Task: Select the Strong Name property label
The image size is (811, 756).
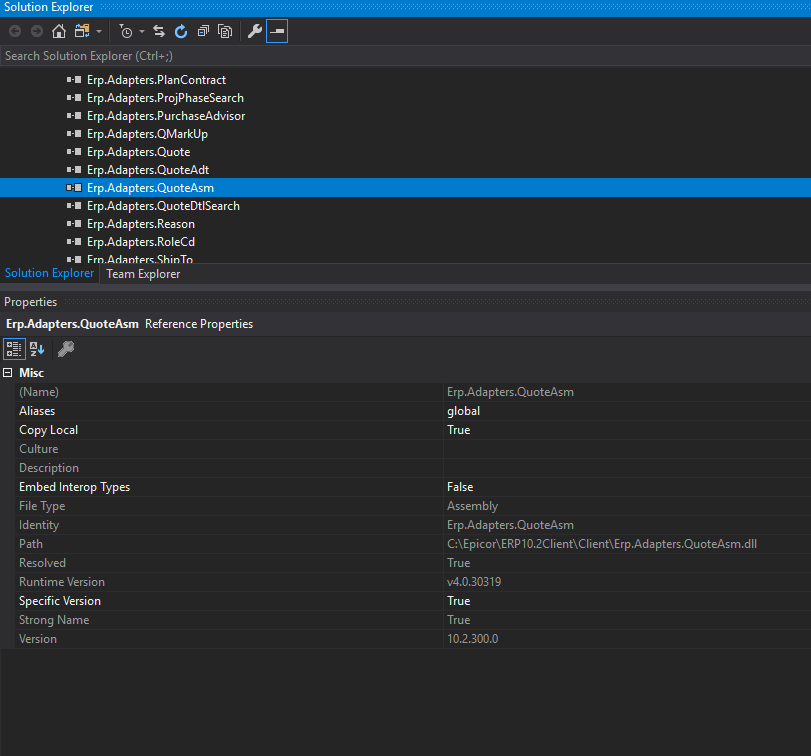Action: pyautogui.click(x=54, y=620)
